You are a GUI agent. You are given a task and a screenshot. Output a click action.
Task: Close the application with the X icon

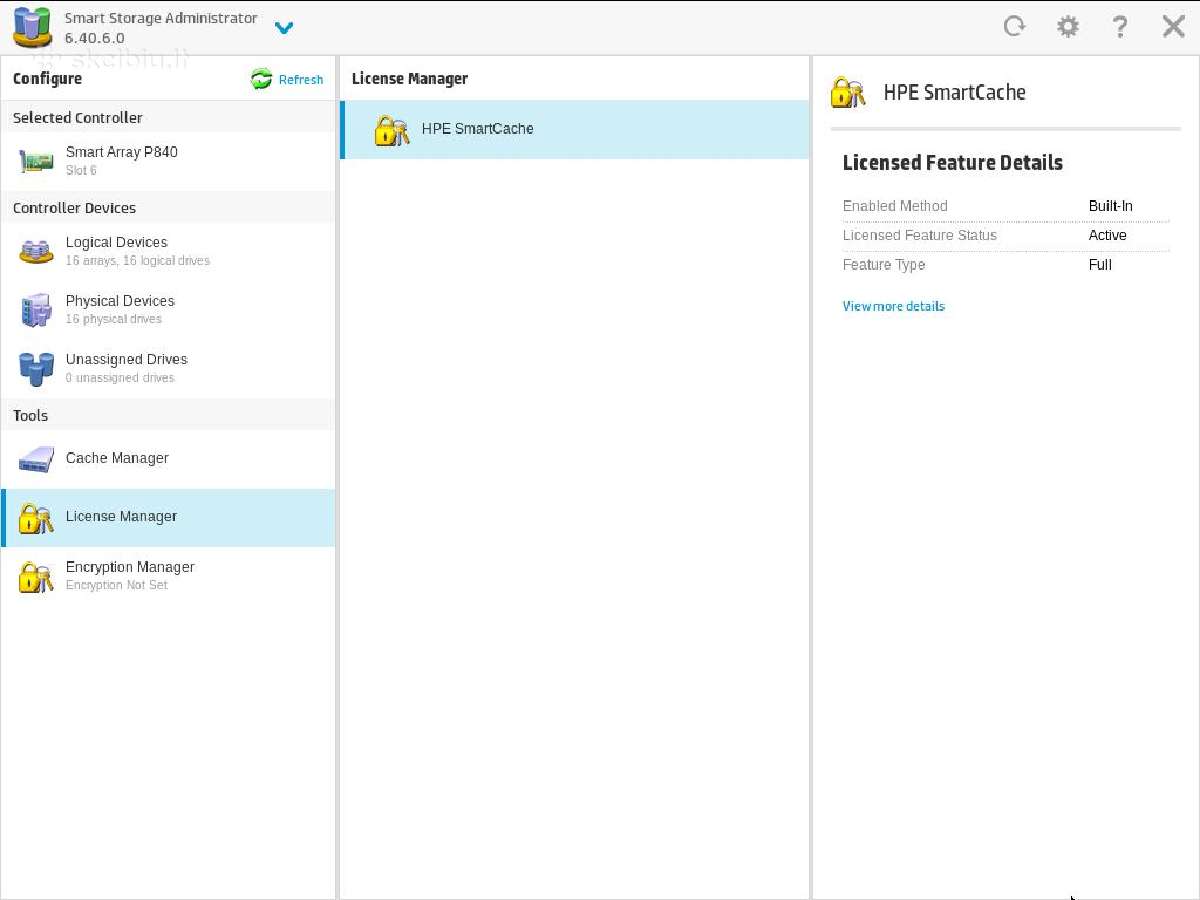point(1174,26)
